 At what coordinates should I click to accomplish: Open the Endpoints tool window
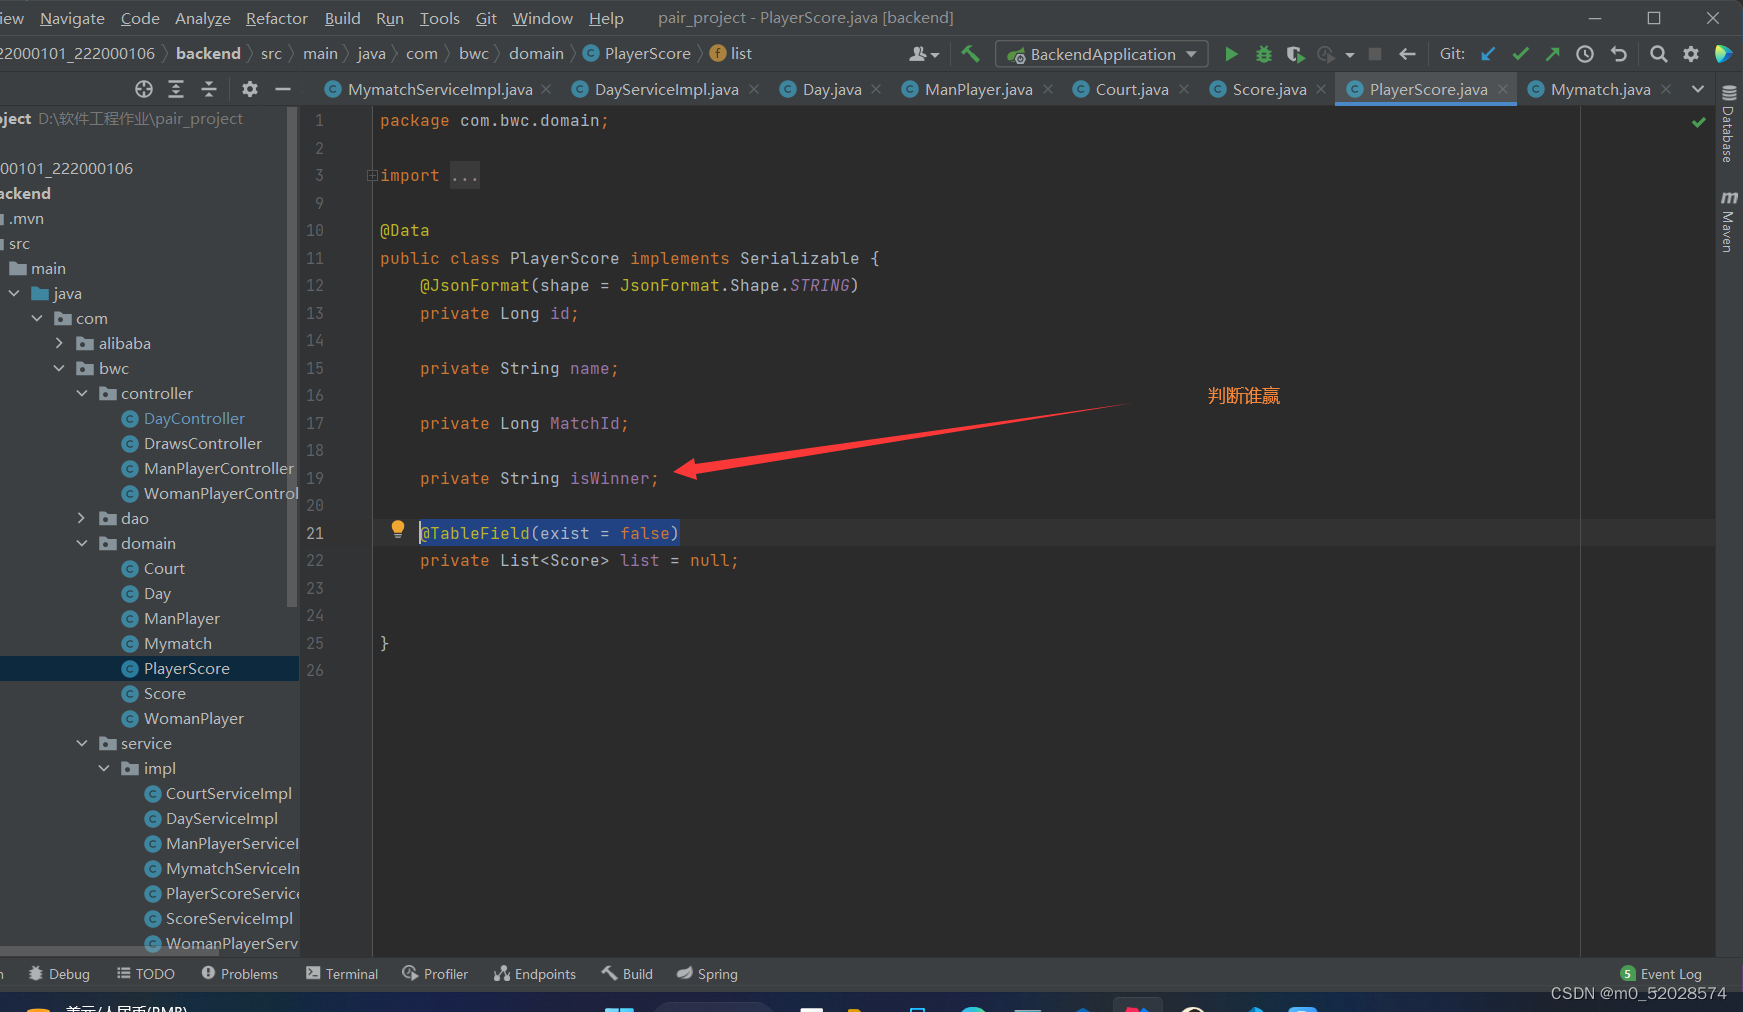(x=535, y=974)
